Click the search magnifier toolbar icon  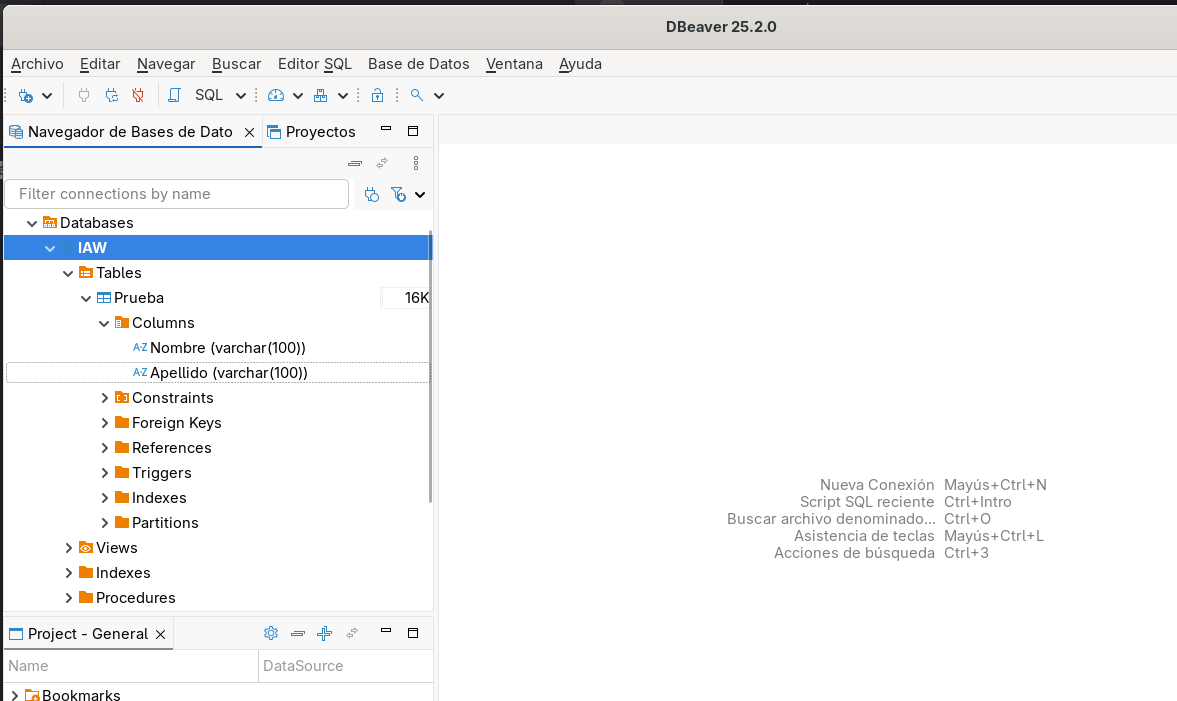tap(417, 95)
